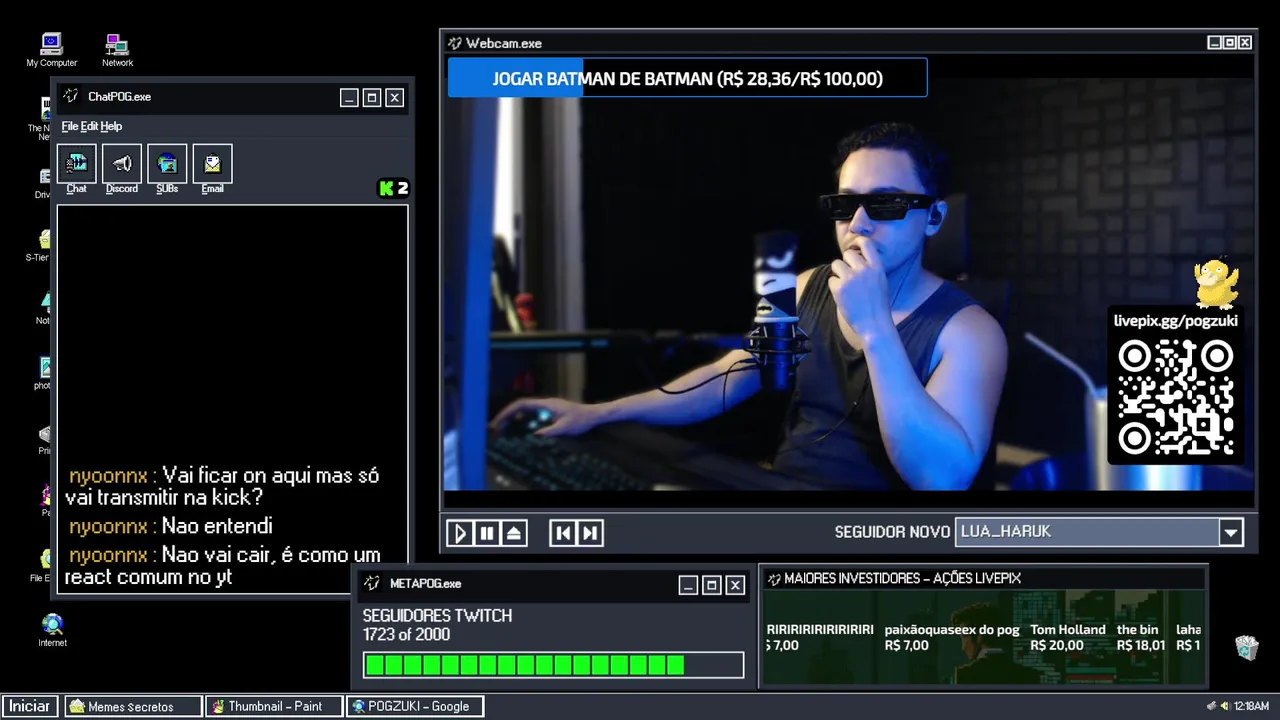Click the livepix.gg/pogzuki link text
1280x720 pixels.
1176,321
